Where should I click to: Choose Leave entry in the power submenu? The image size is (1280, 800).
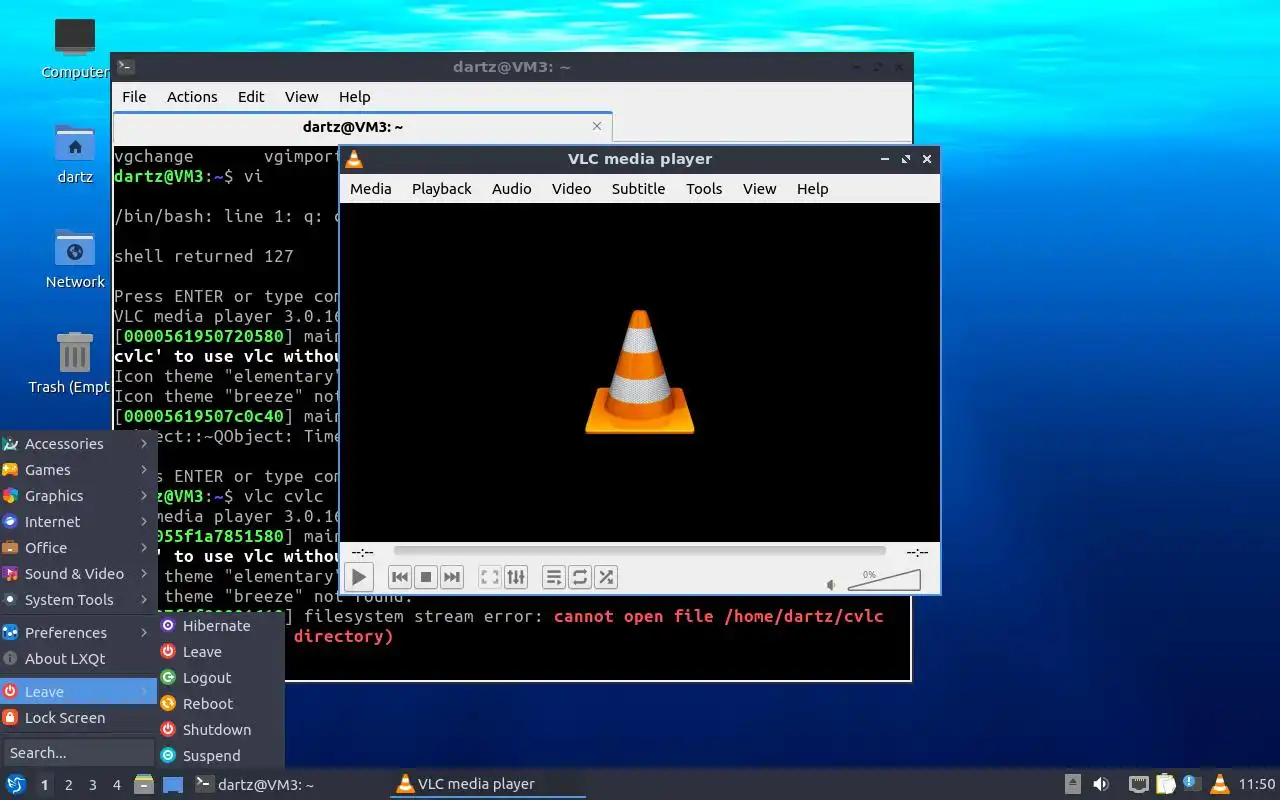[221, 652]
